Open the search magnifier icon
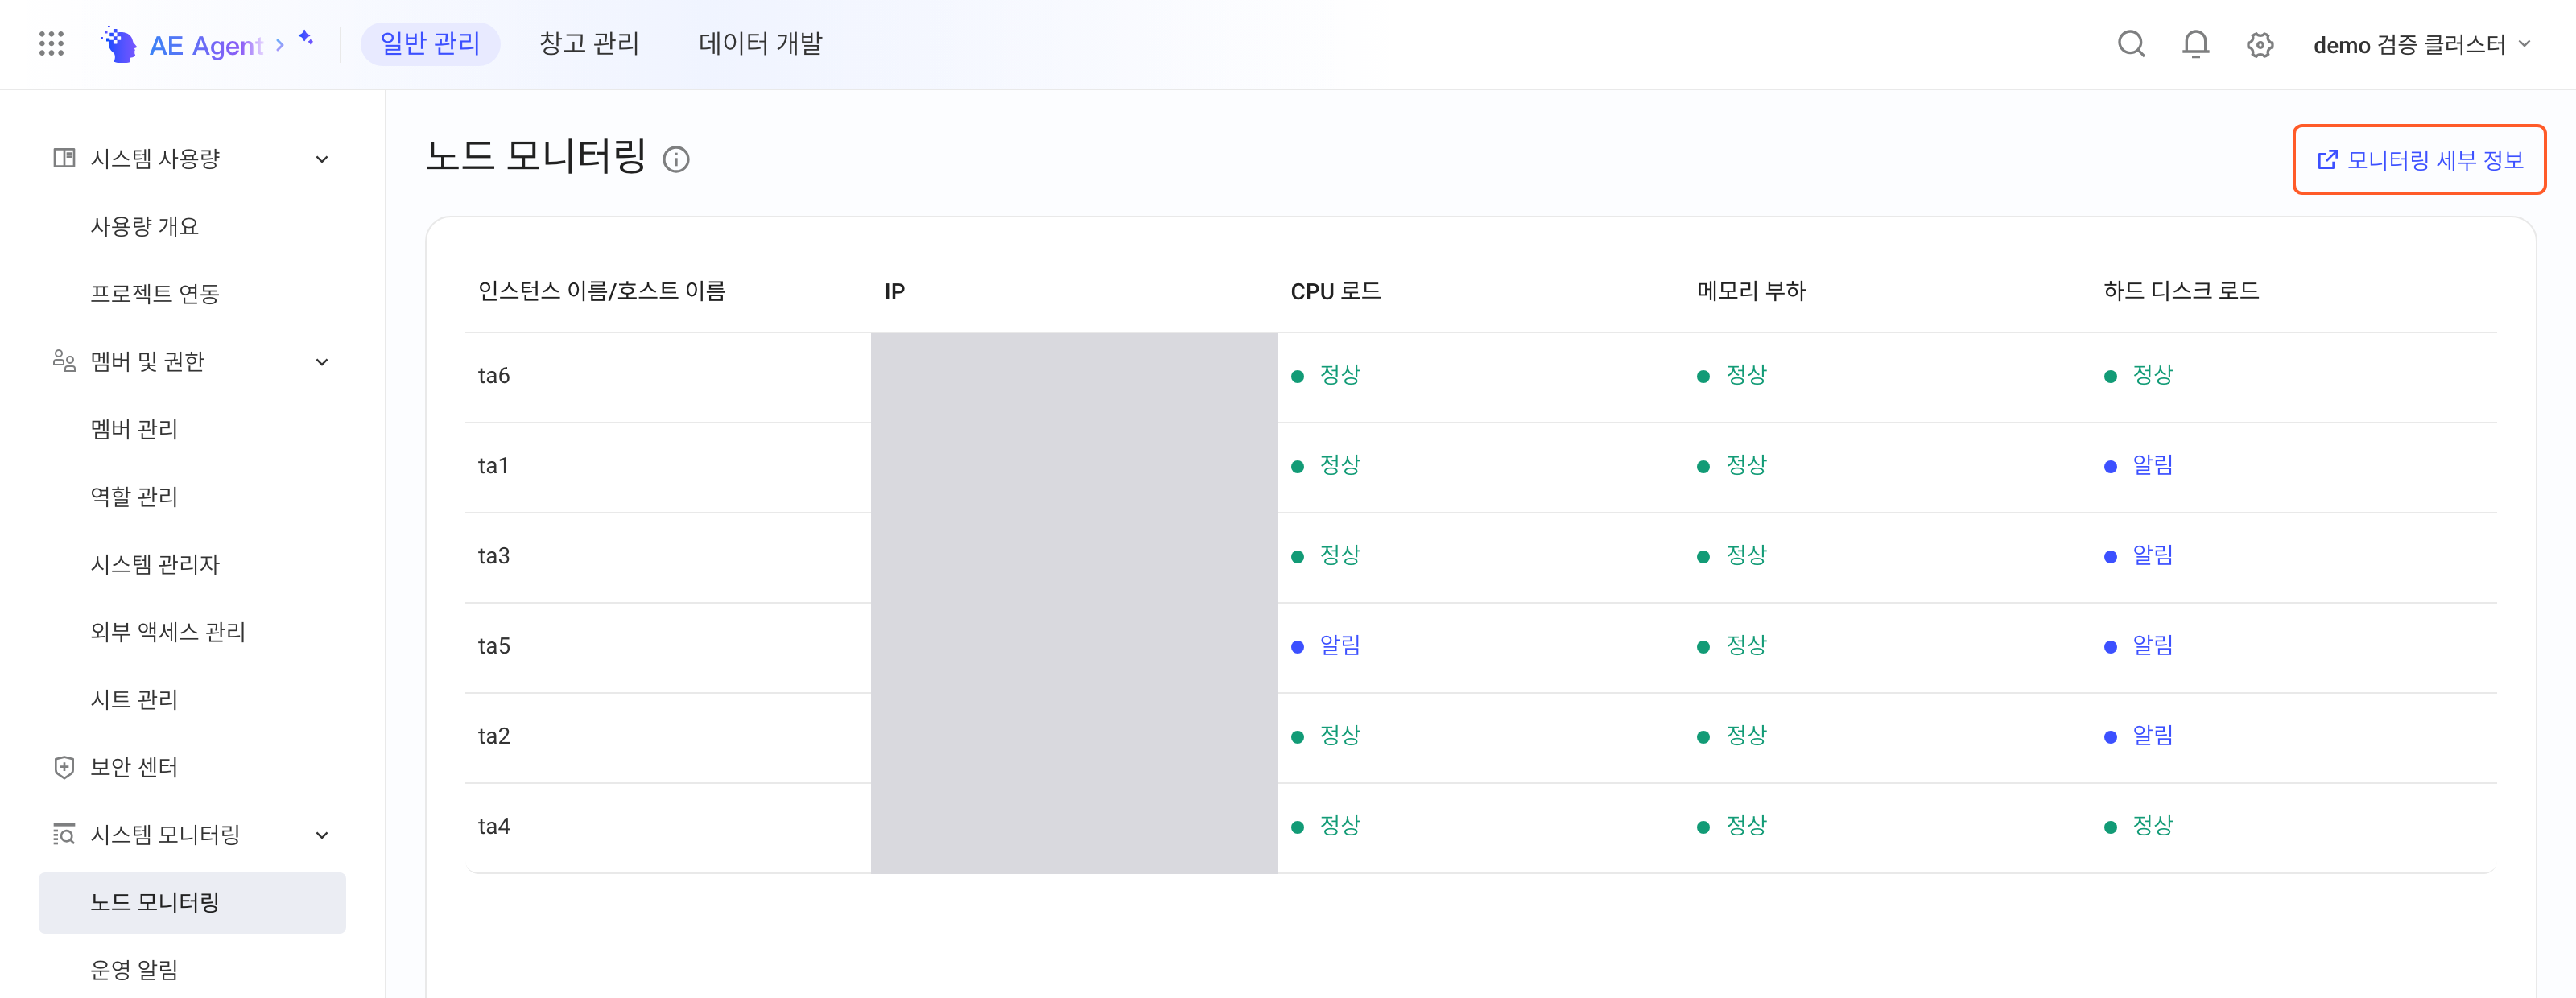 (x=2131, y=44)
